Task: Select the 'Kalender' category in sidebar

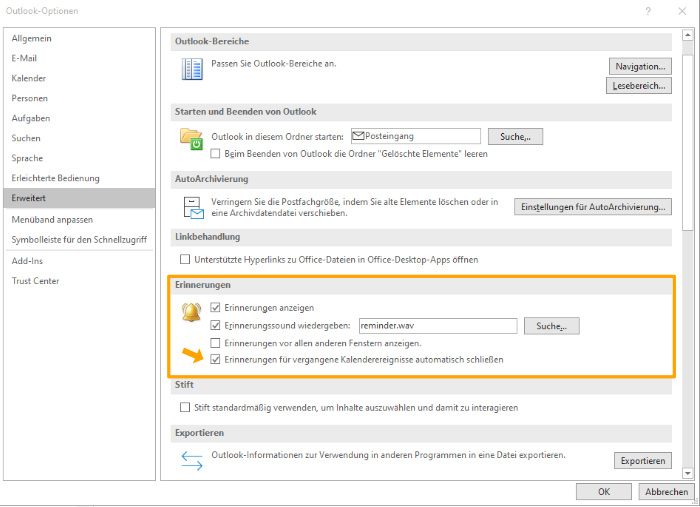Action: pos(29,78)
